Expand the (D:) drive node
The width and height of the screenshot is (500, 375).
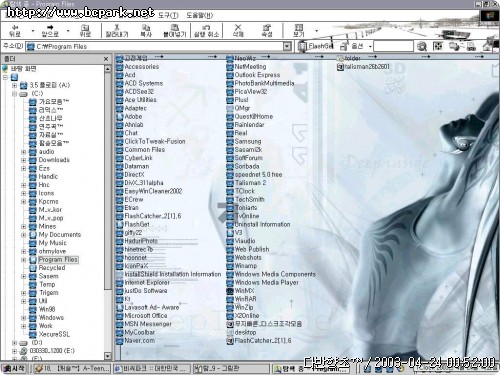pos(14,343)
